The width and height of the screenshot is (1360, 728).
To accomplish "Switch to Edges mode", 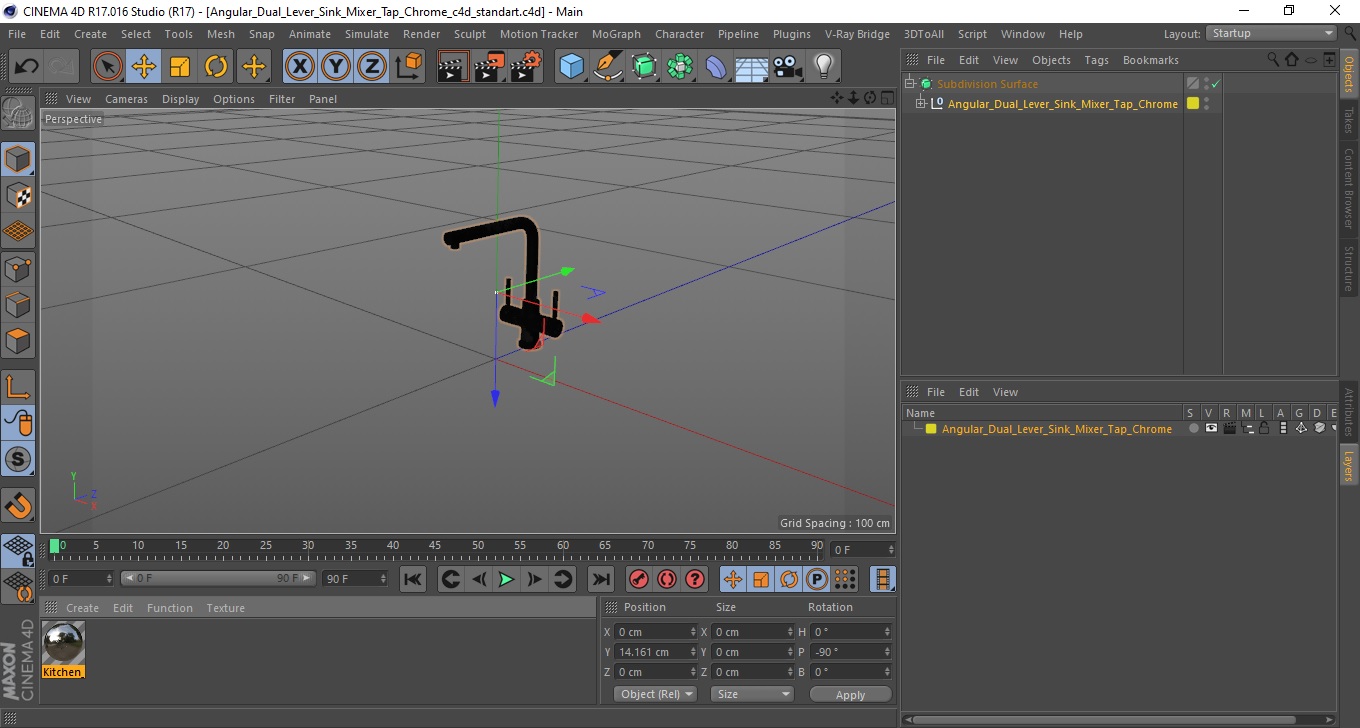I will pos(18,304).
